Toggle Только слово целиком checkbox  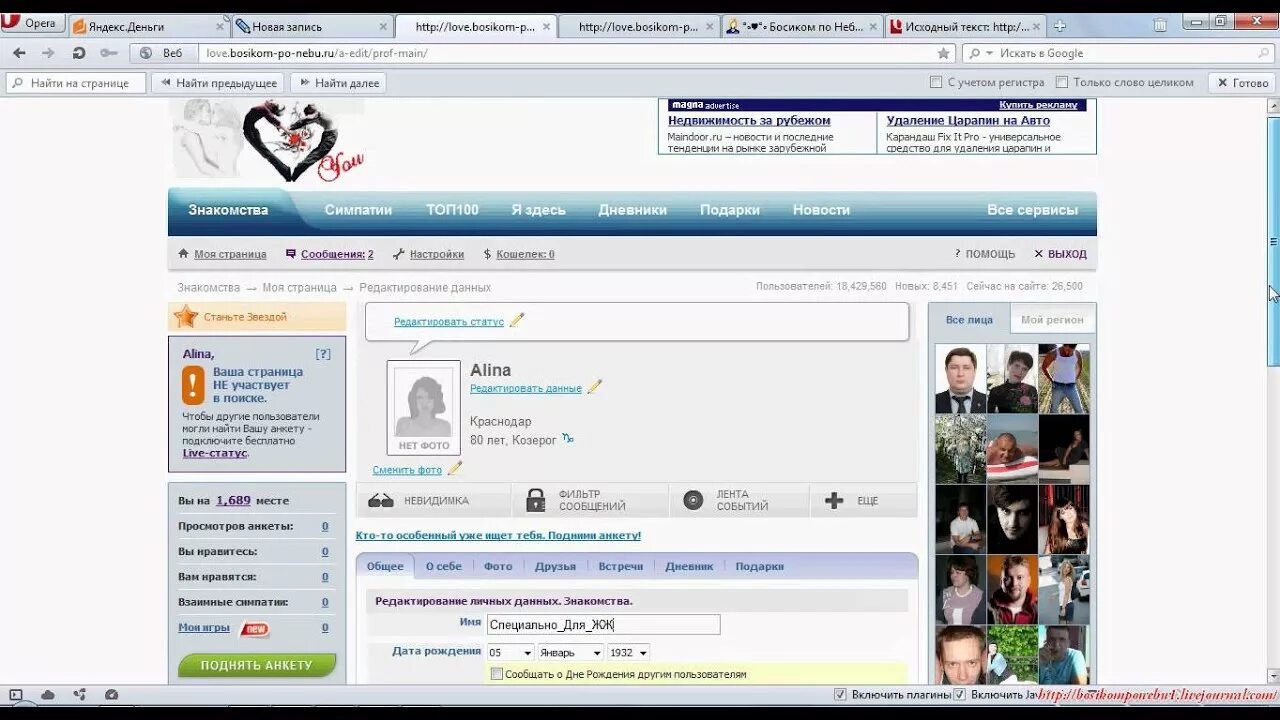[1062, 82]
